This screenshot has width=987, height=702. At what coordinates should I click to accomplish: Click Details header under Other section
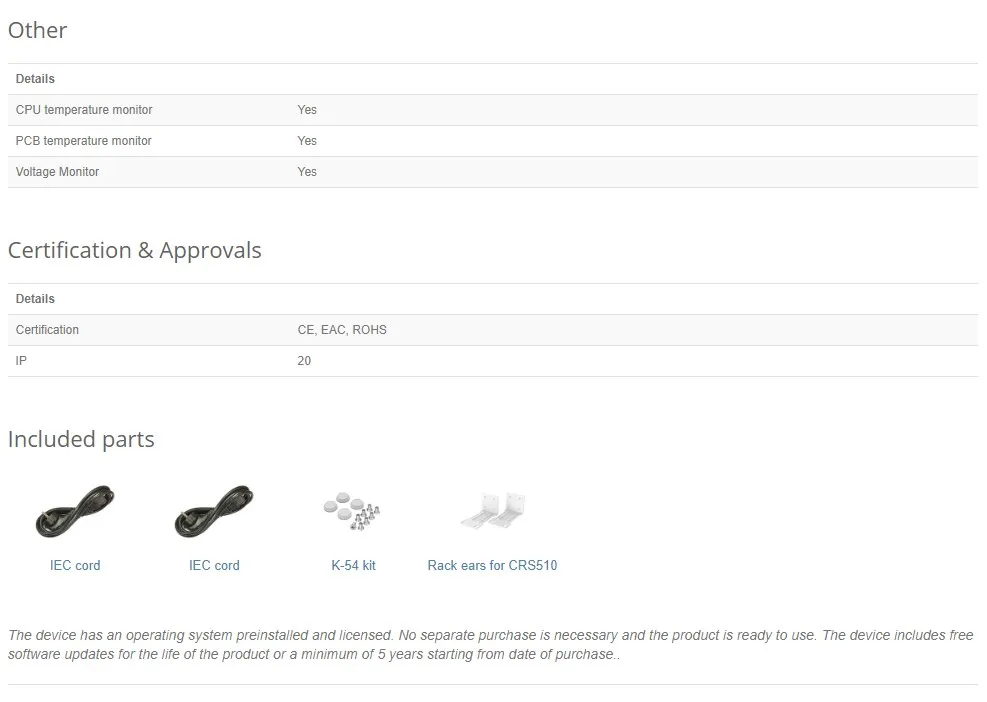(35, 79)
